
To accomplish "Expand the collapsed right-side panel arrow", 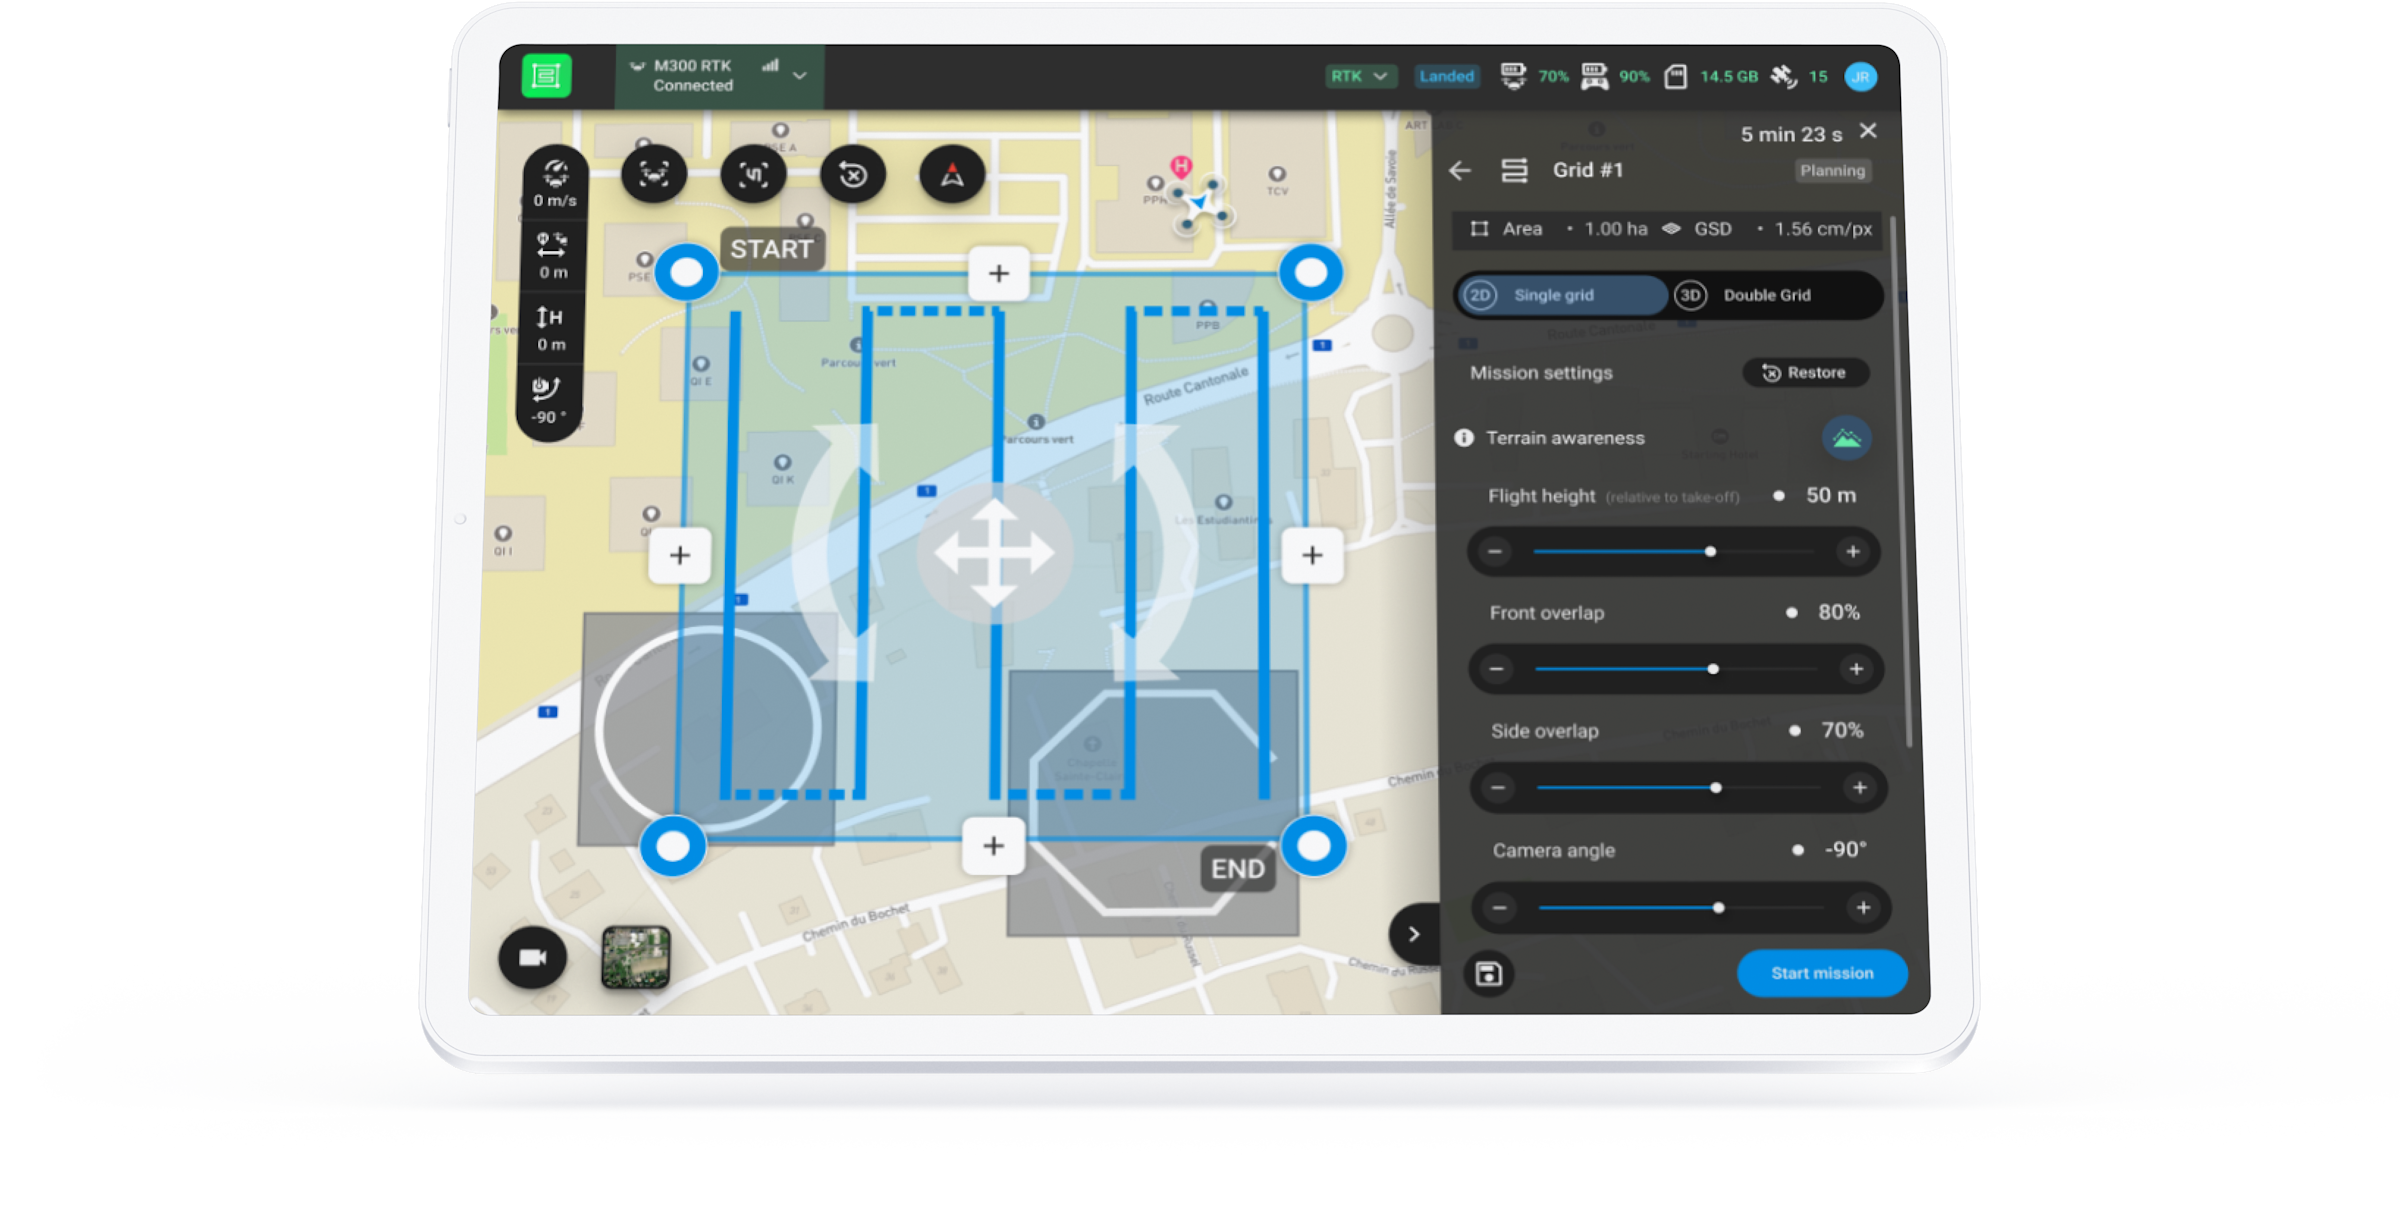I will [x=1413, y=933].
